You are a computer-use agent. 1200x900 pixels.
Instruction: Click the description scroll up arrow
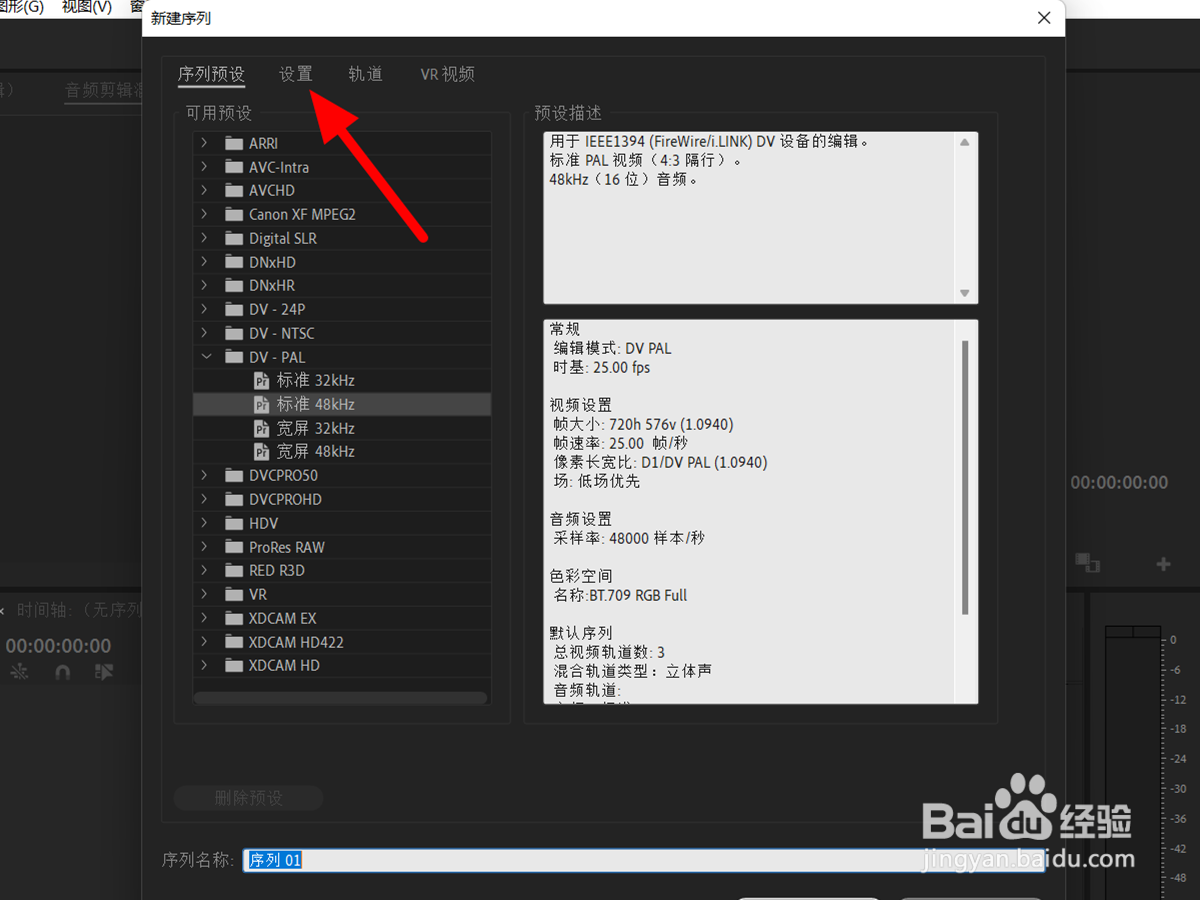point(965,142)
